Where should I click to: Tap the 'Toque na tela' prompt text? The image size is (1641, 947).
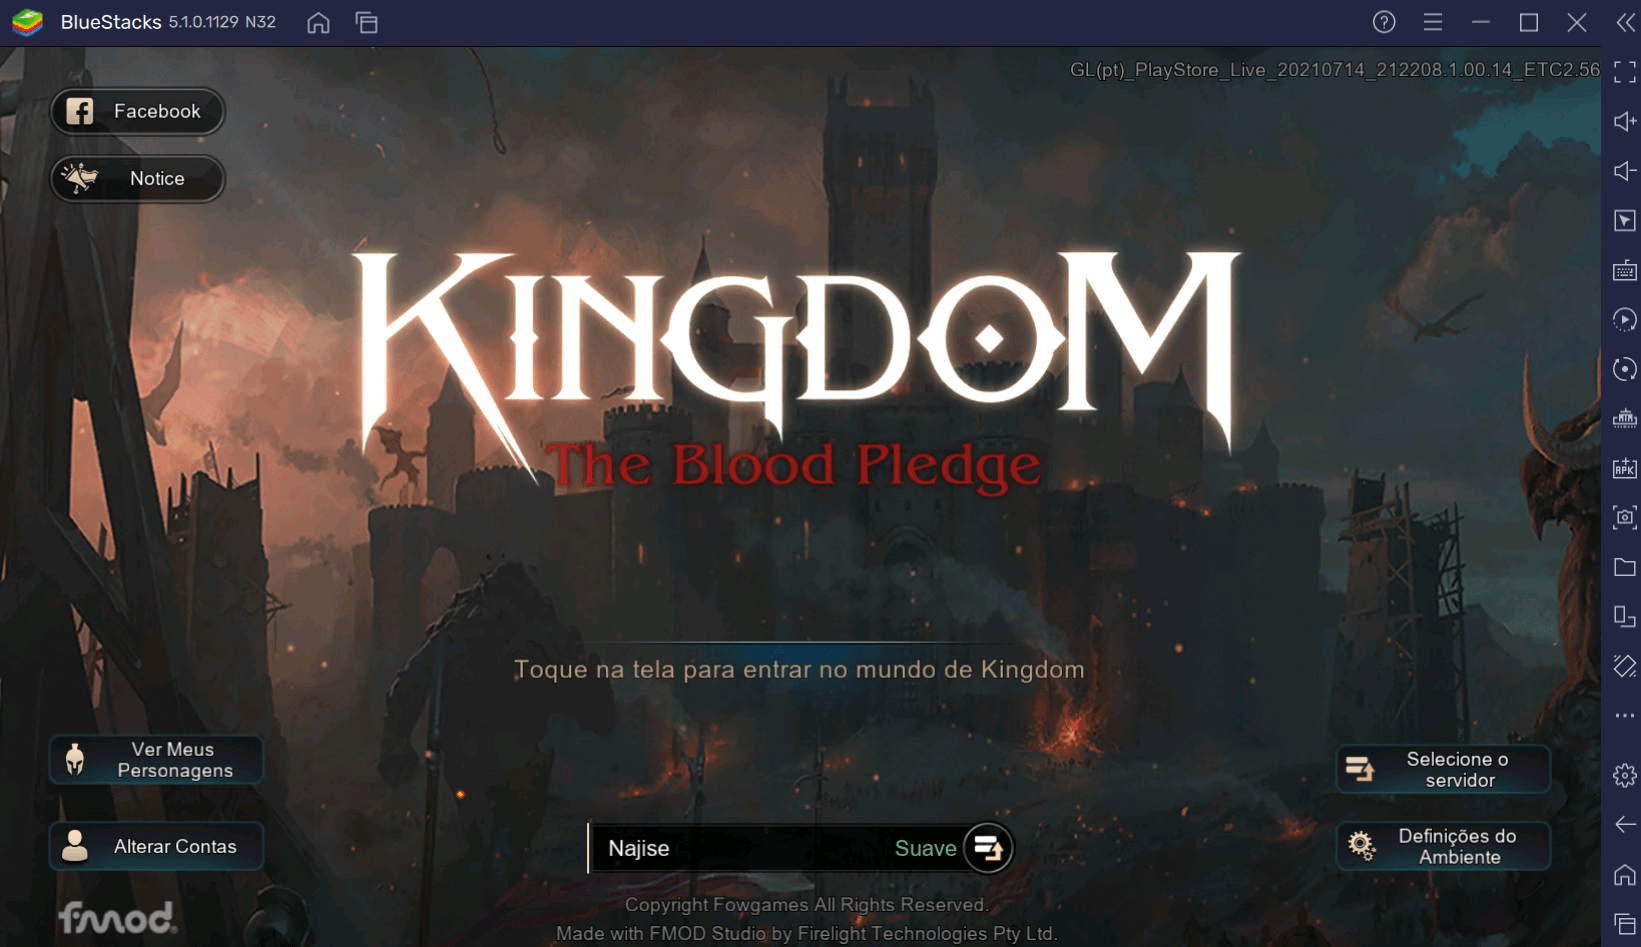[x=799, y=669]
